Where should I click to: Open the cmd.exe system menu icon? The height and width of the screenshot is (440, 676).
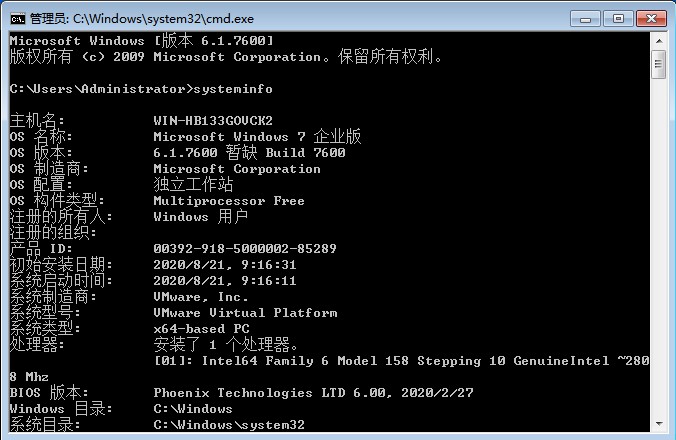(17, 17)
